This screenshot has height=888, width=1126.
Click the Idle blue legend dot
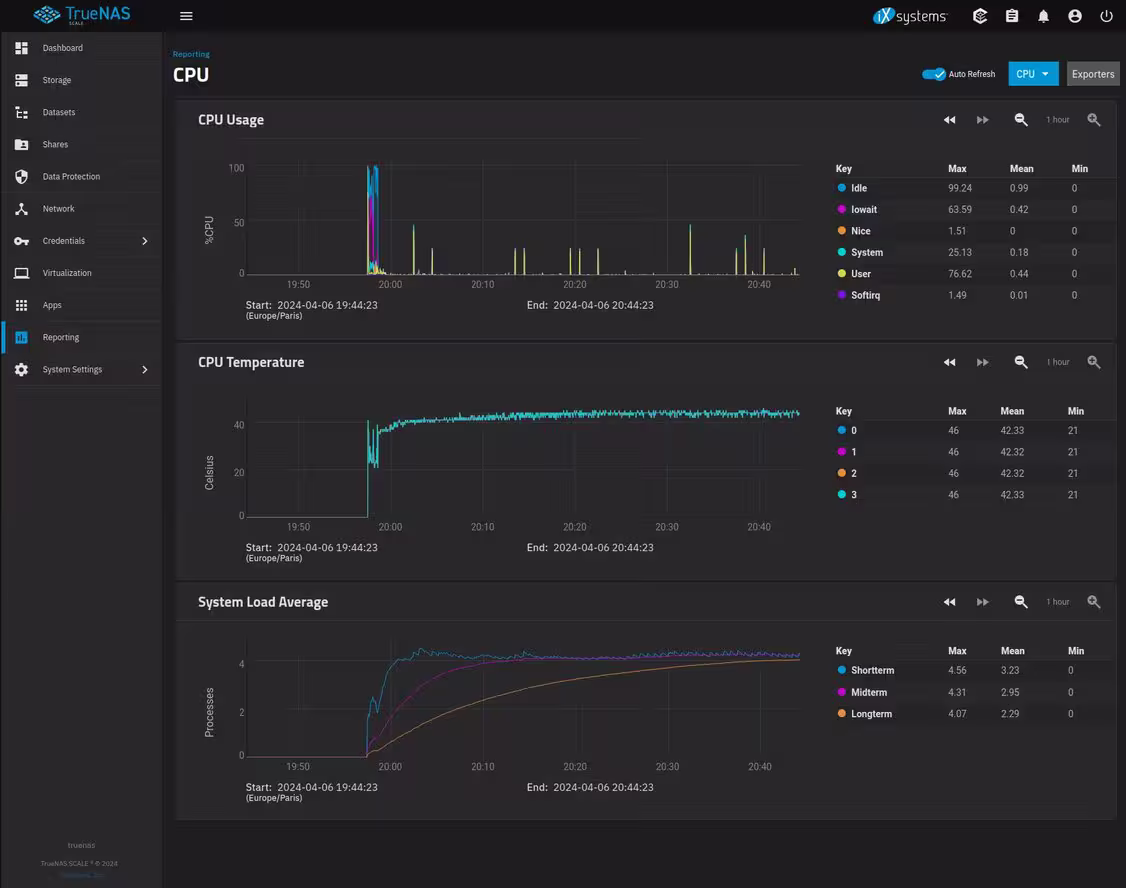pyautogui.click(x=841, y=188)
